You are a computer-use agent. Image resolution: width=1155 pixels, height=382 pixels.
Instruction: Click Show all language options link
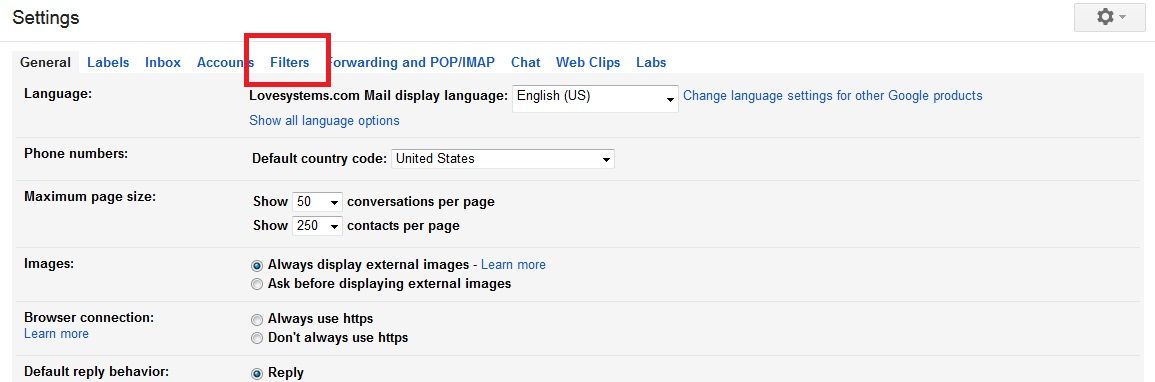pos(324,121)
